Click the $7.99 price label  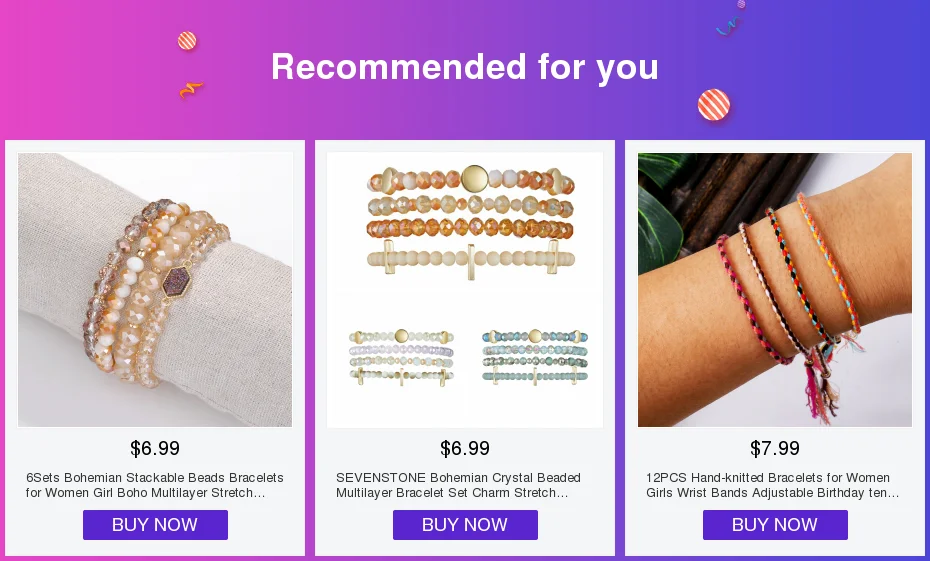[x=775, y=449]
